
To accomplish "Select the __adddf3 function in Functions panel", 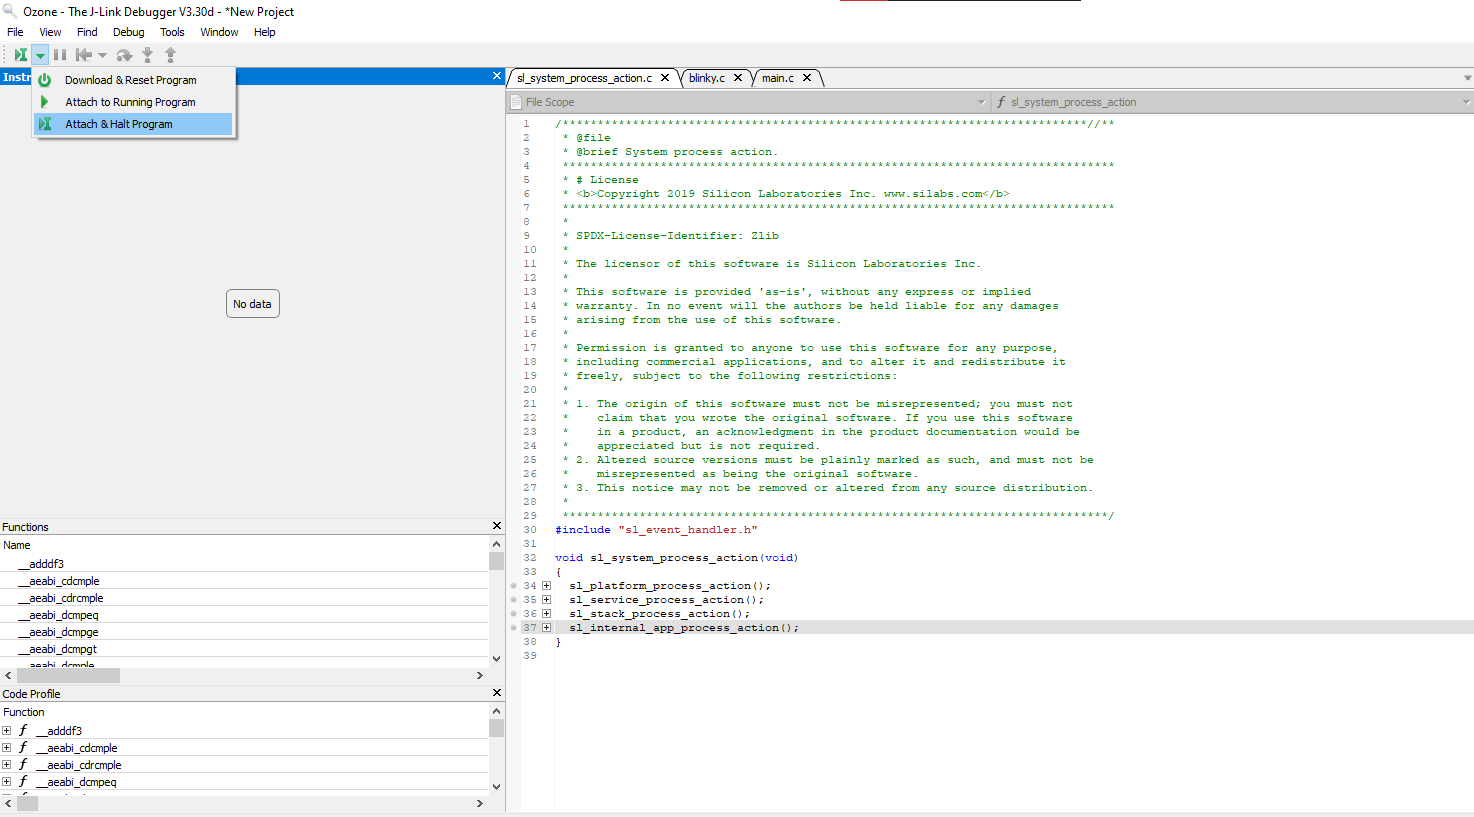I will click(41, 563).
